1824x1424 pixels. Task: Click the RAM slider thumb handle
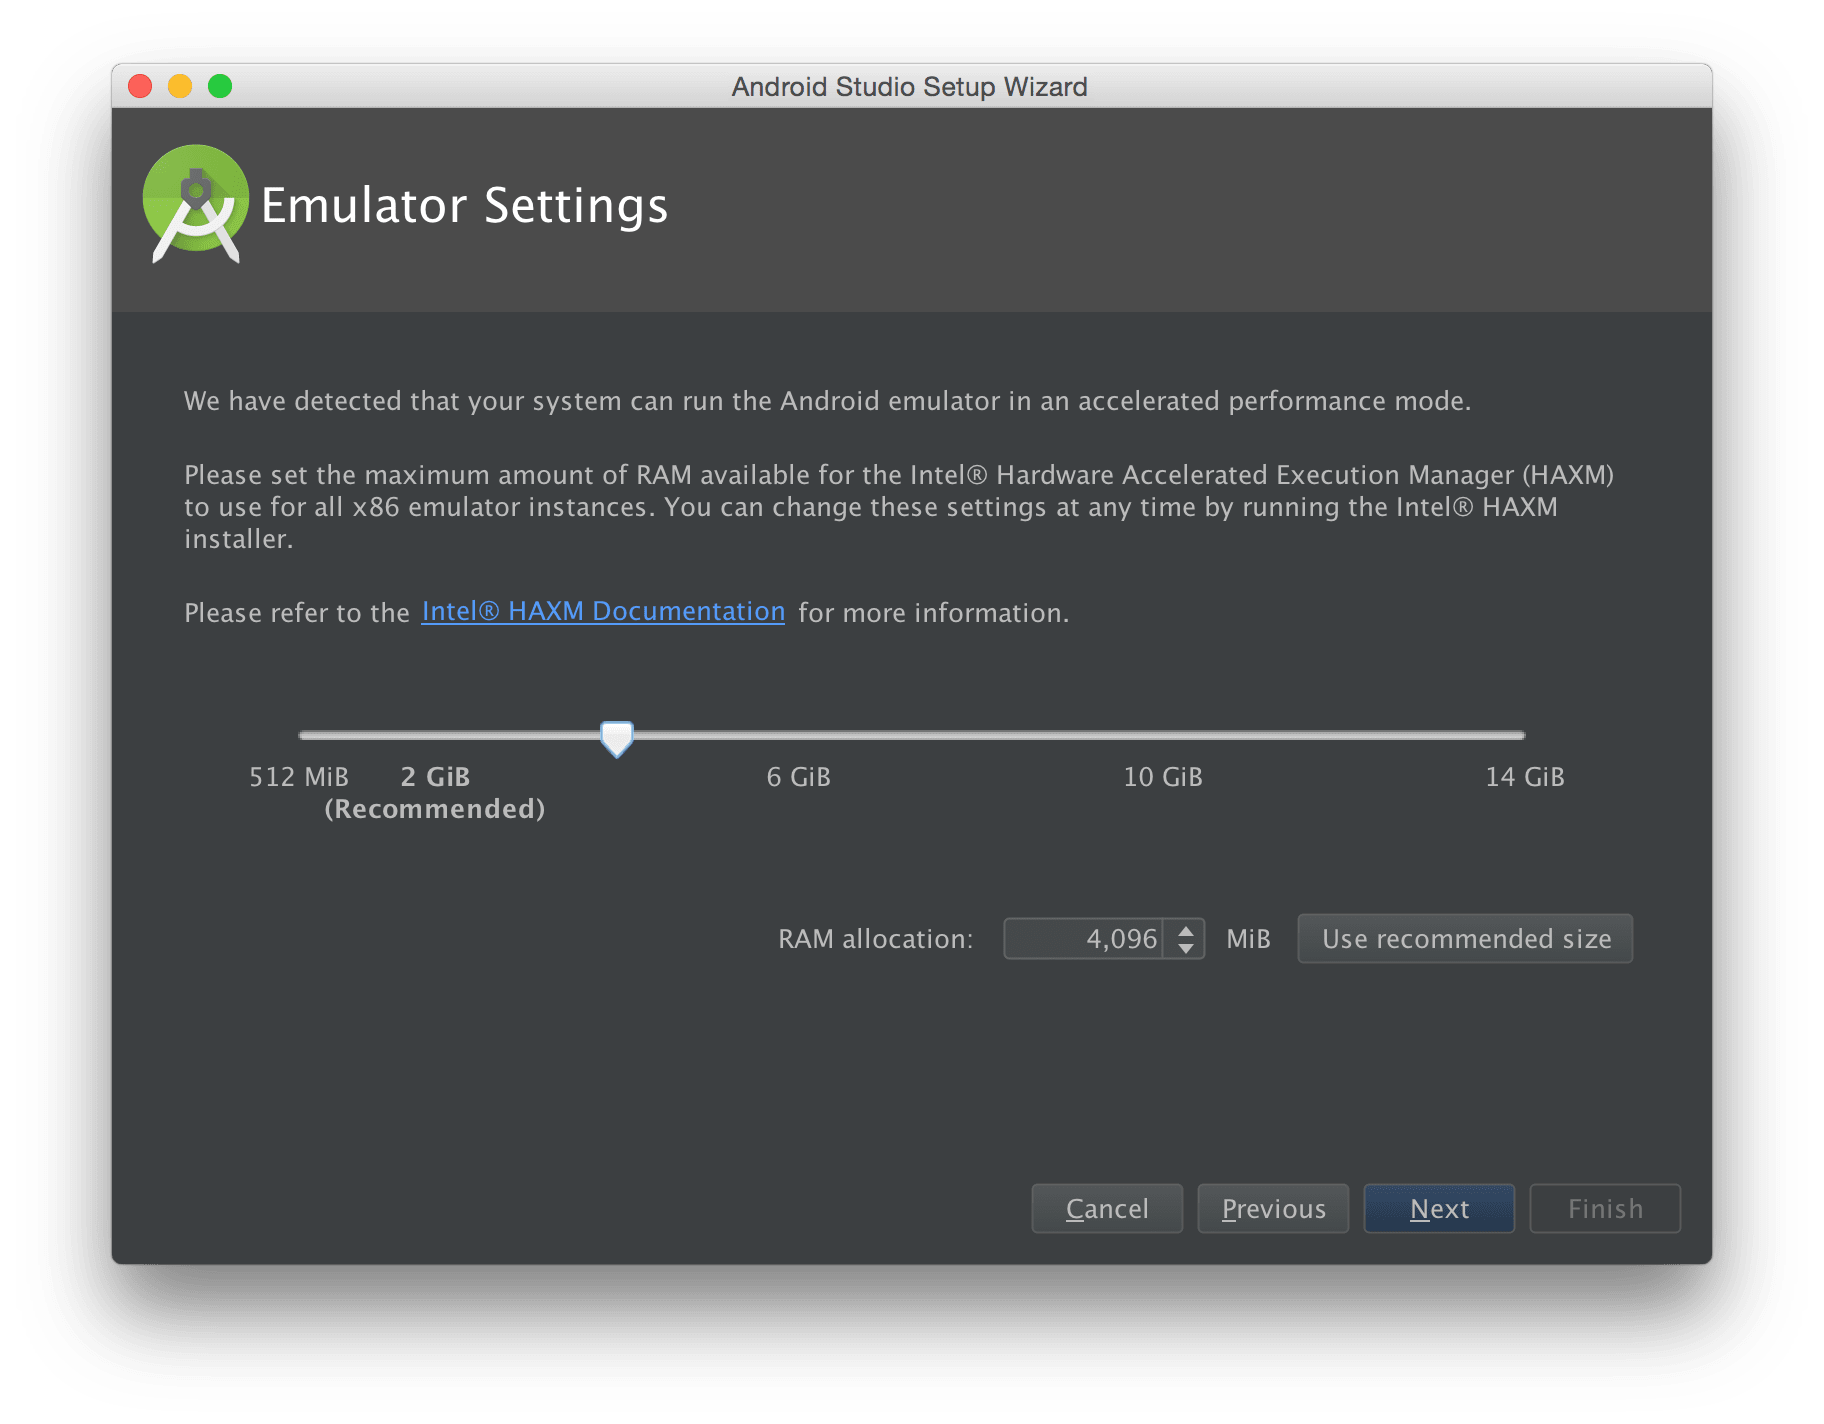(x=617, y=739)
